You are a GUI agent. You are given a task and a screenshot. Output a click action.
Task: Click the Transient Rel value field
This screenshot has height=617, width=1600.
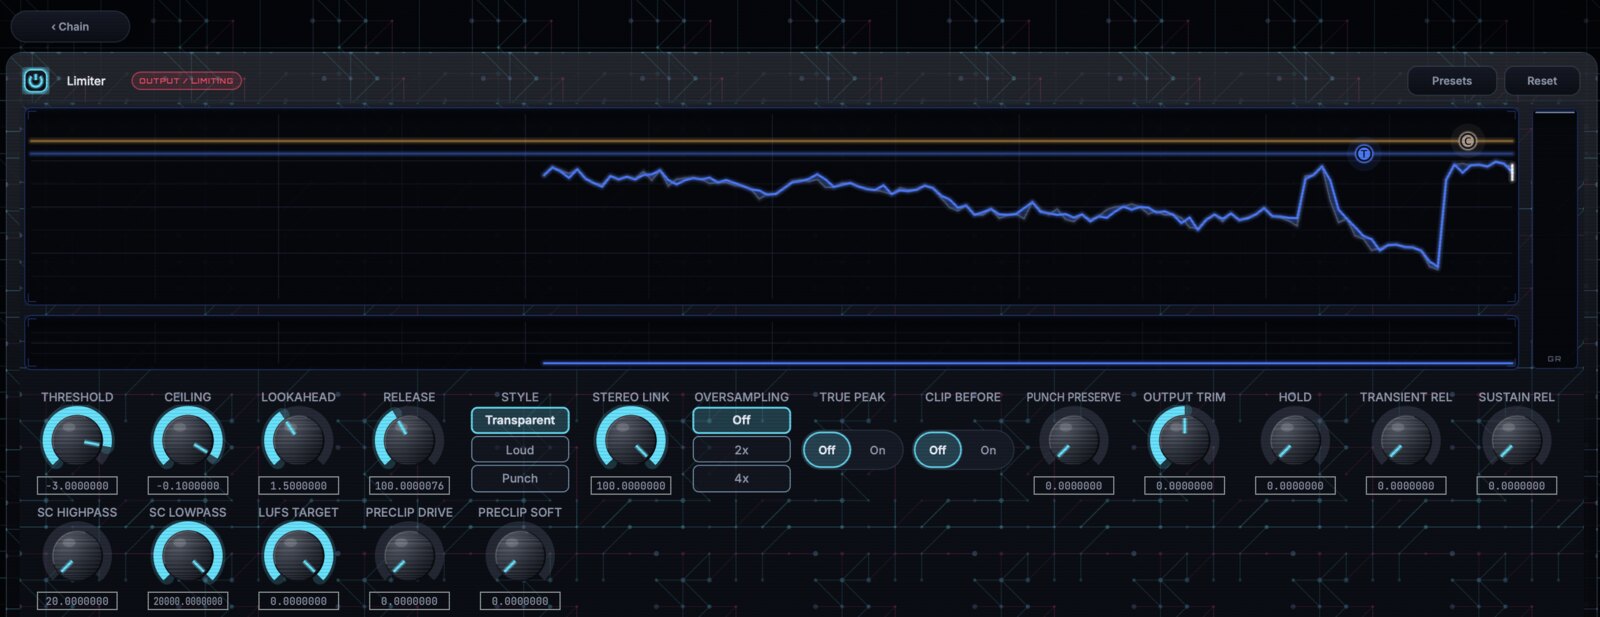click(1406, 486)
